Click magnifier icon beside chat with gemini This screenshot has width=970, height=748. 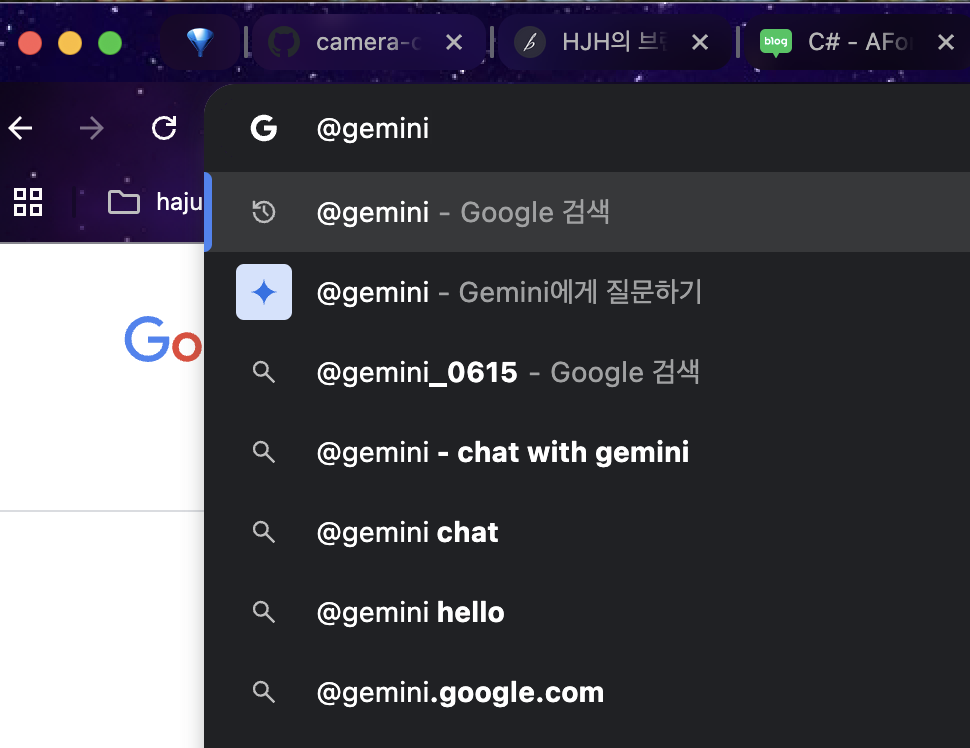click(264, 452)
